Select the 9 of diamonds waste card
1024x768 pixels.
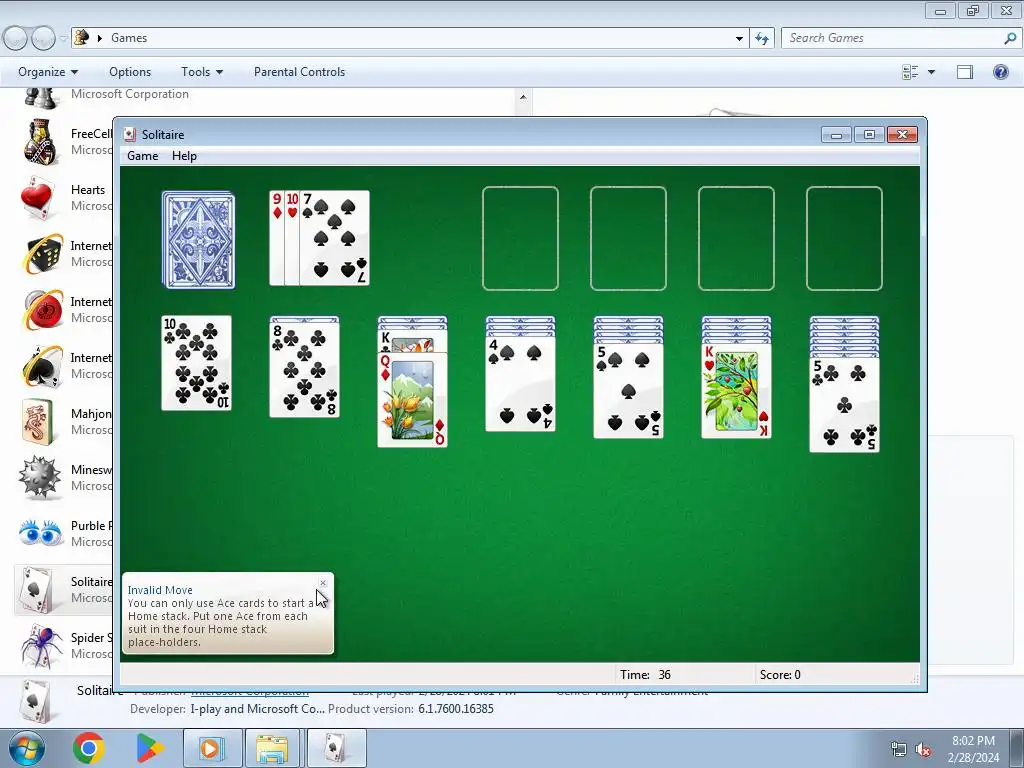tap(277, 238)
